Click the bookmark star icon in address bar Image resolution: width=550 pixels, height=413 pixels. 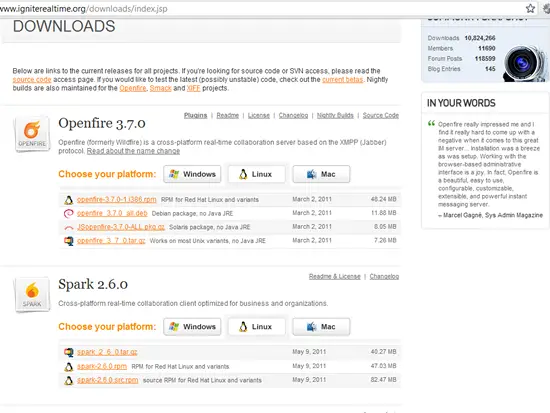[x=530, y=8]
